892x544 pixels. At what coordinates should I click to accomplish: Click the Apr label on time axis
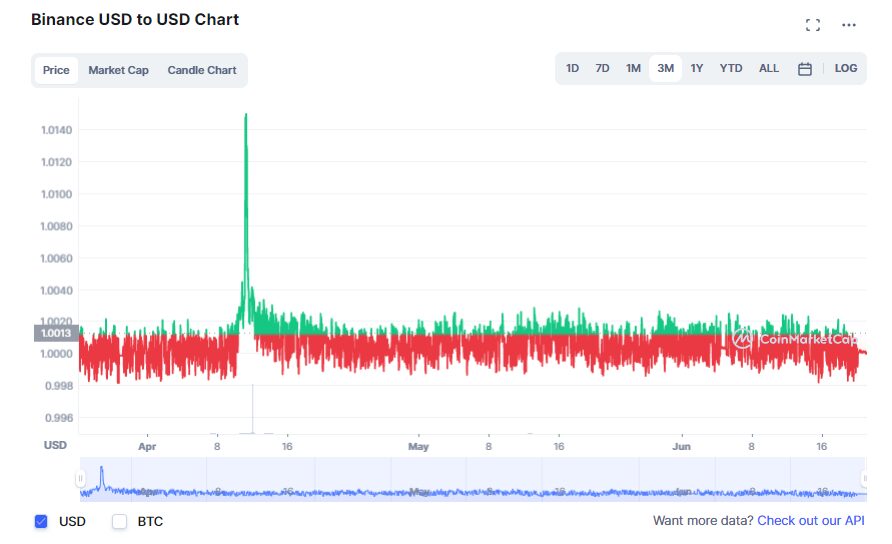[147, 447]
